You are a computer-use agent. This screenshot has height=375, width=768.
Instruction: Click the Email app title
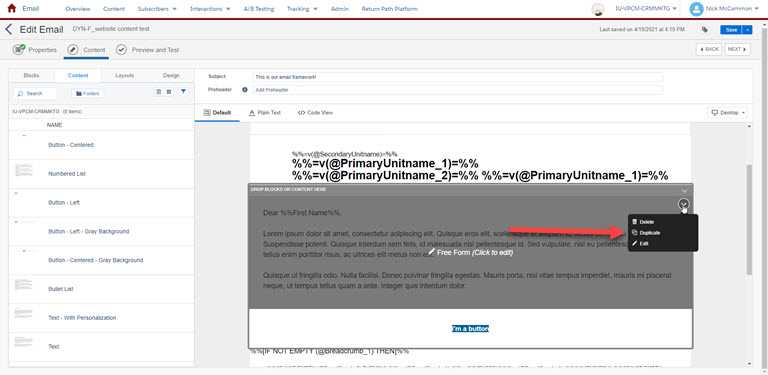[x=31, y=8]
